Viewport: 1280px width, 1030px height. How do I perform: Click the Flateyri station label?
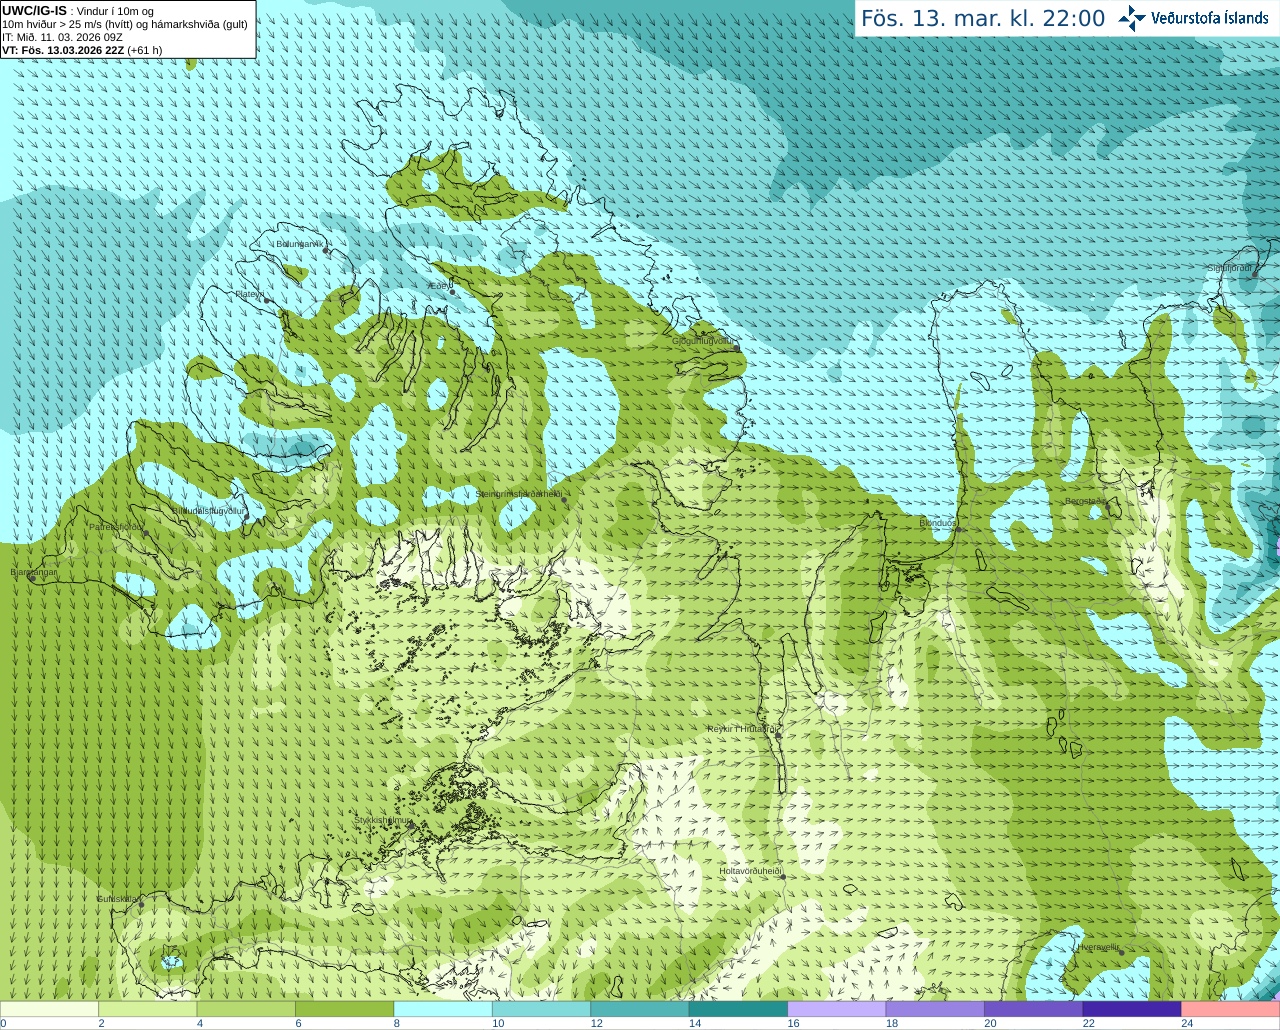[x=250, y=294]
